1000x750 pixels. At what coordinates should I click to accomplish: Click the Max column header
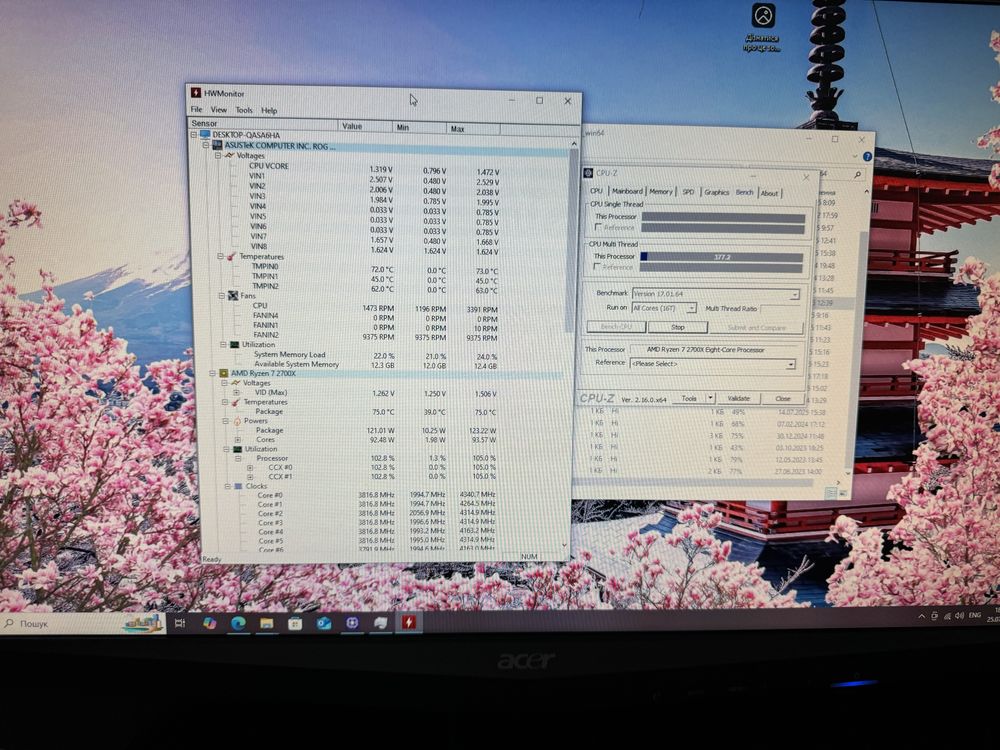[x=473, y=129]
